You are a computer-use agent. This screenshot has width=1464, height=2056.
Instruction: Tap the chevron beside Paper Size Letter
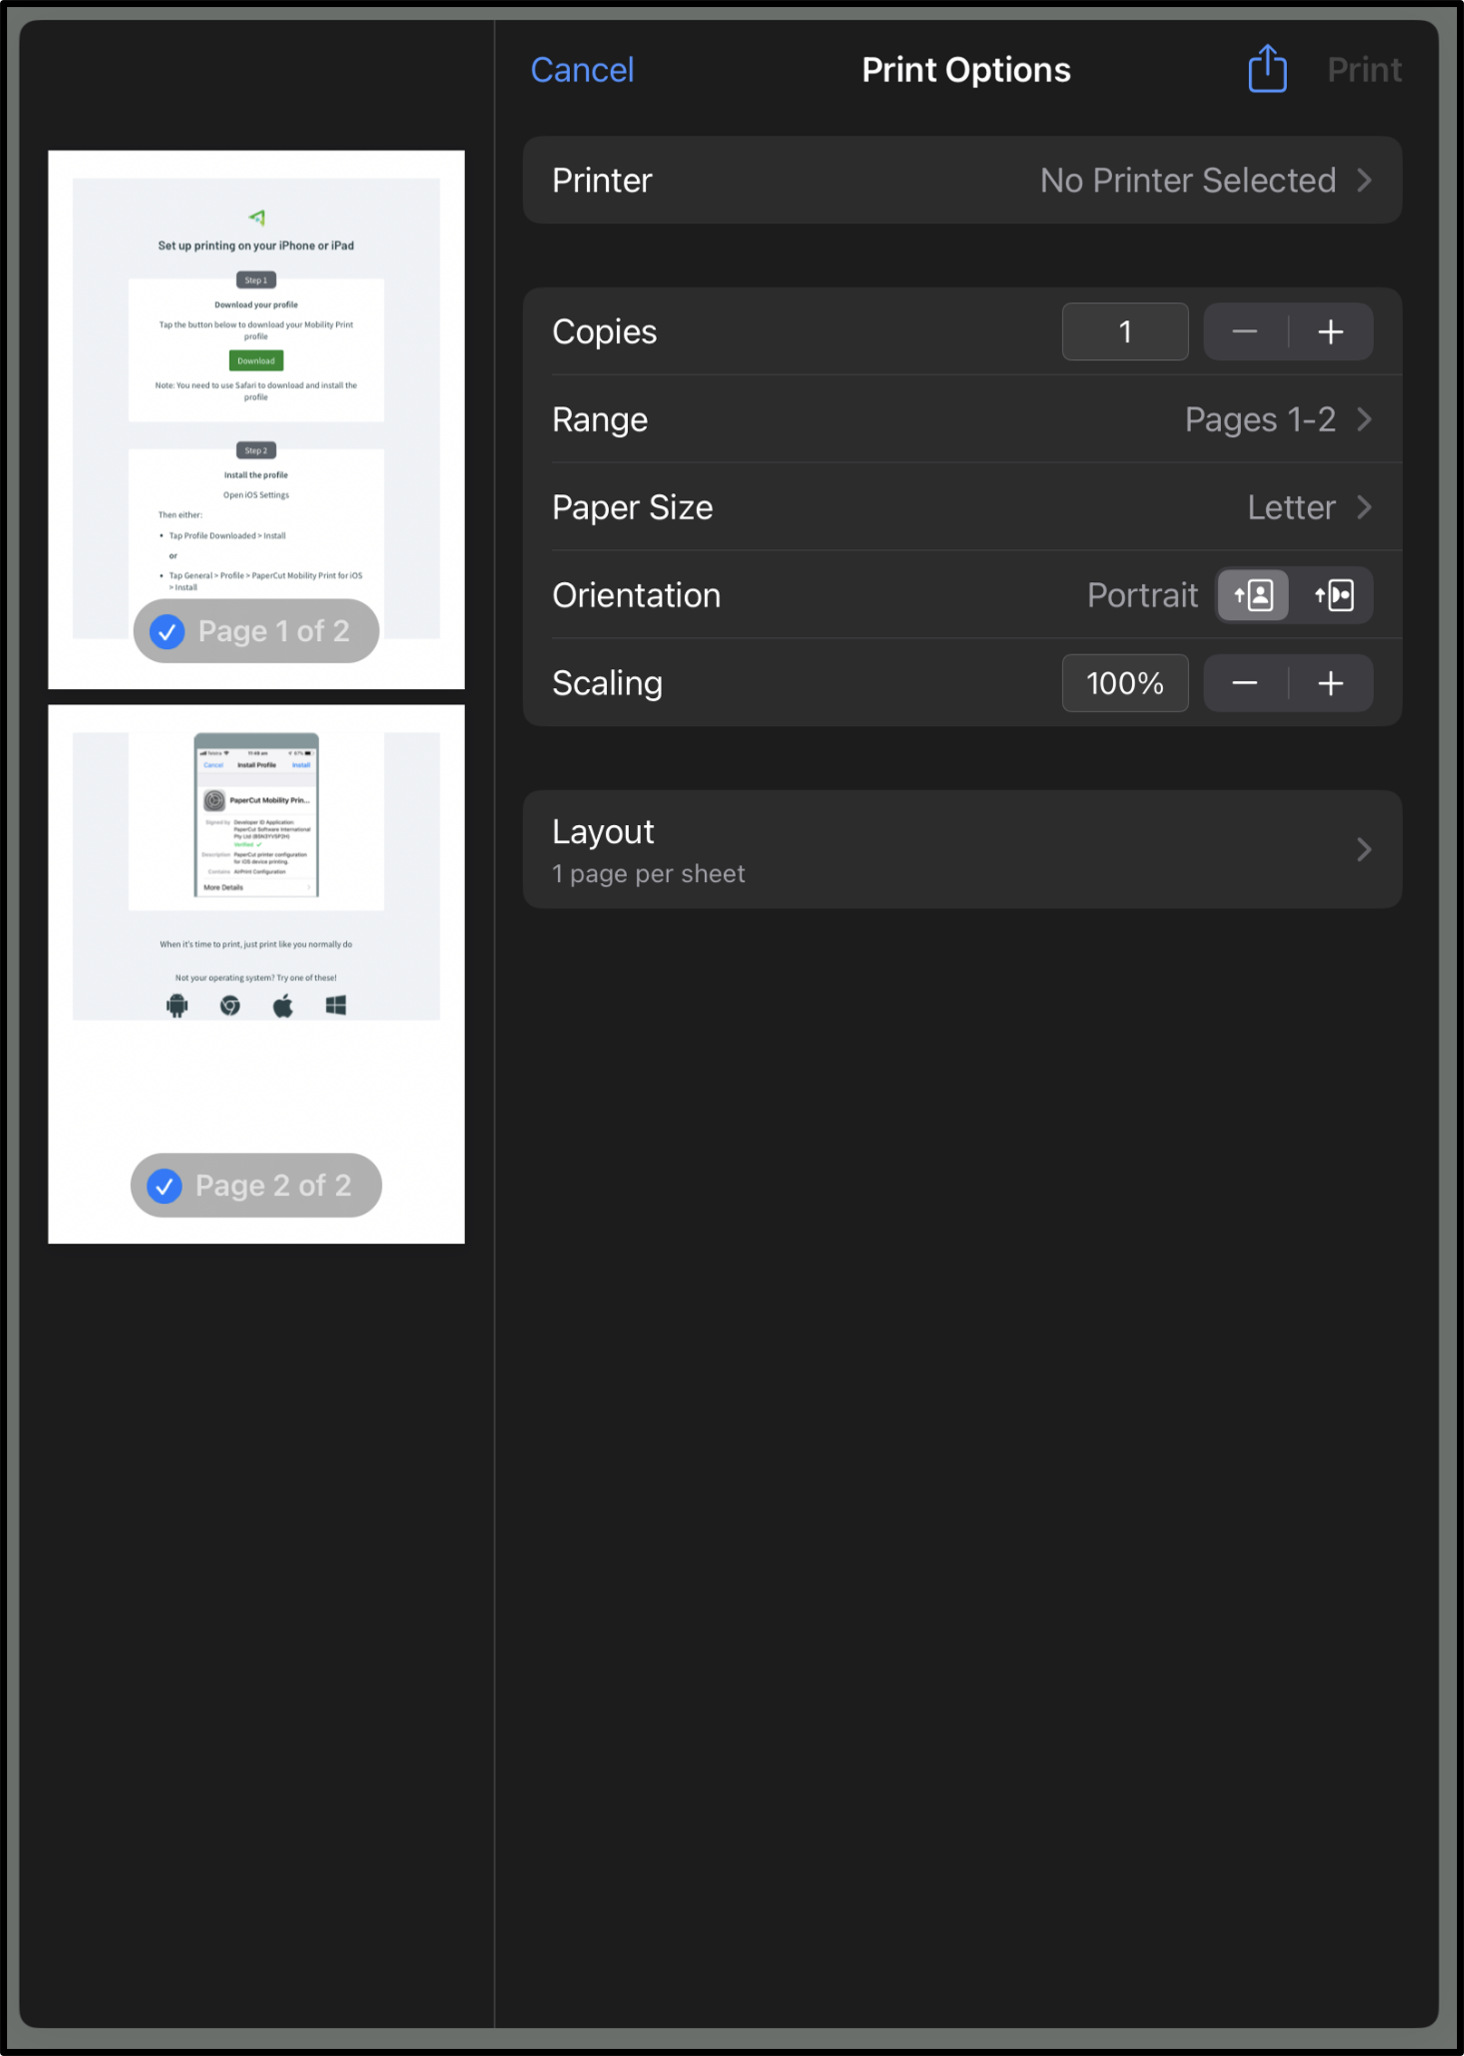(1364, 507)
